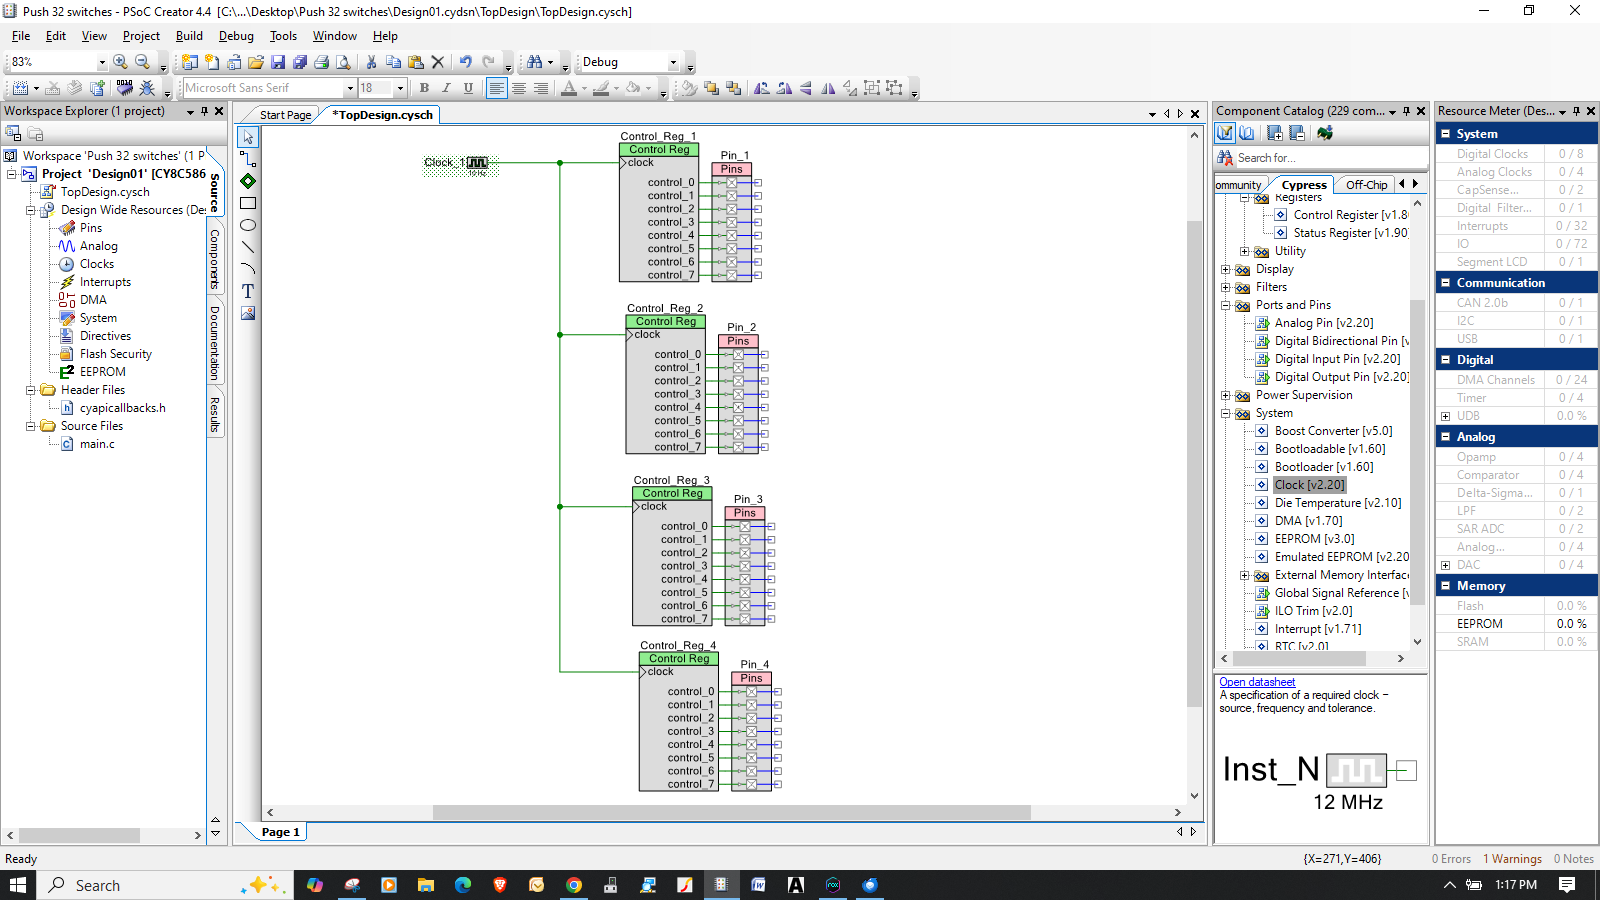Open the font color picker

569,88
